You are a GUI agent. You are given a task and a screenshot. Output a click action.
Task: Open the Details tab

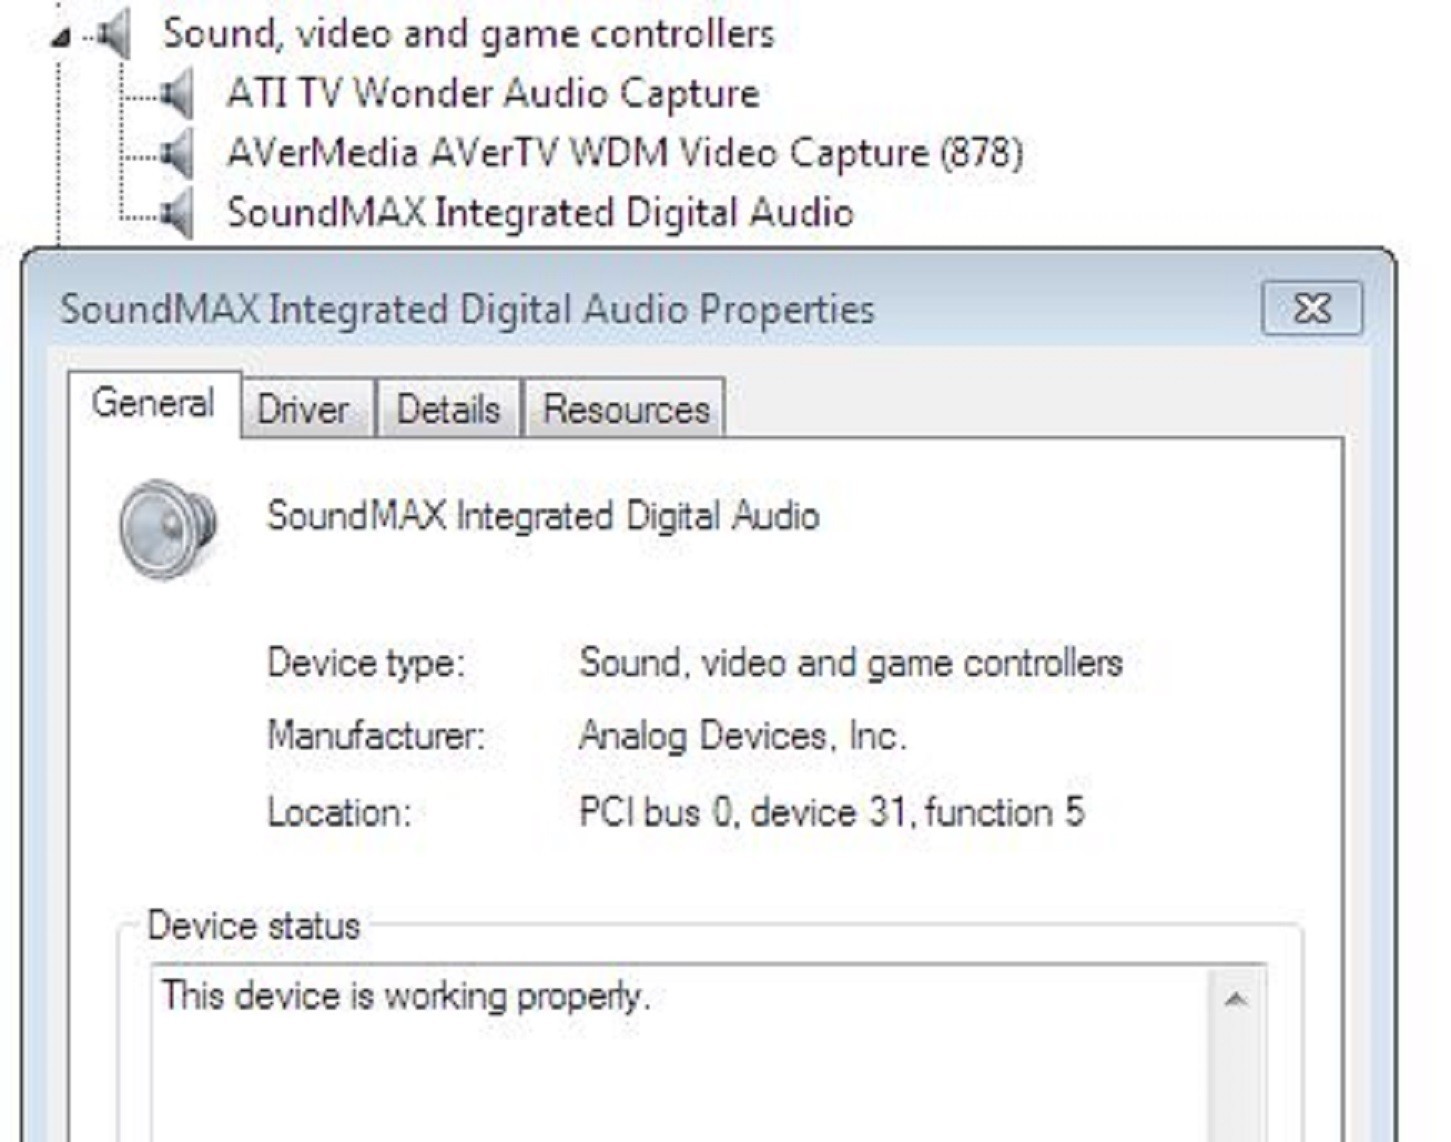pos(448,409)
